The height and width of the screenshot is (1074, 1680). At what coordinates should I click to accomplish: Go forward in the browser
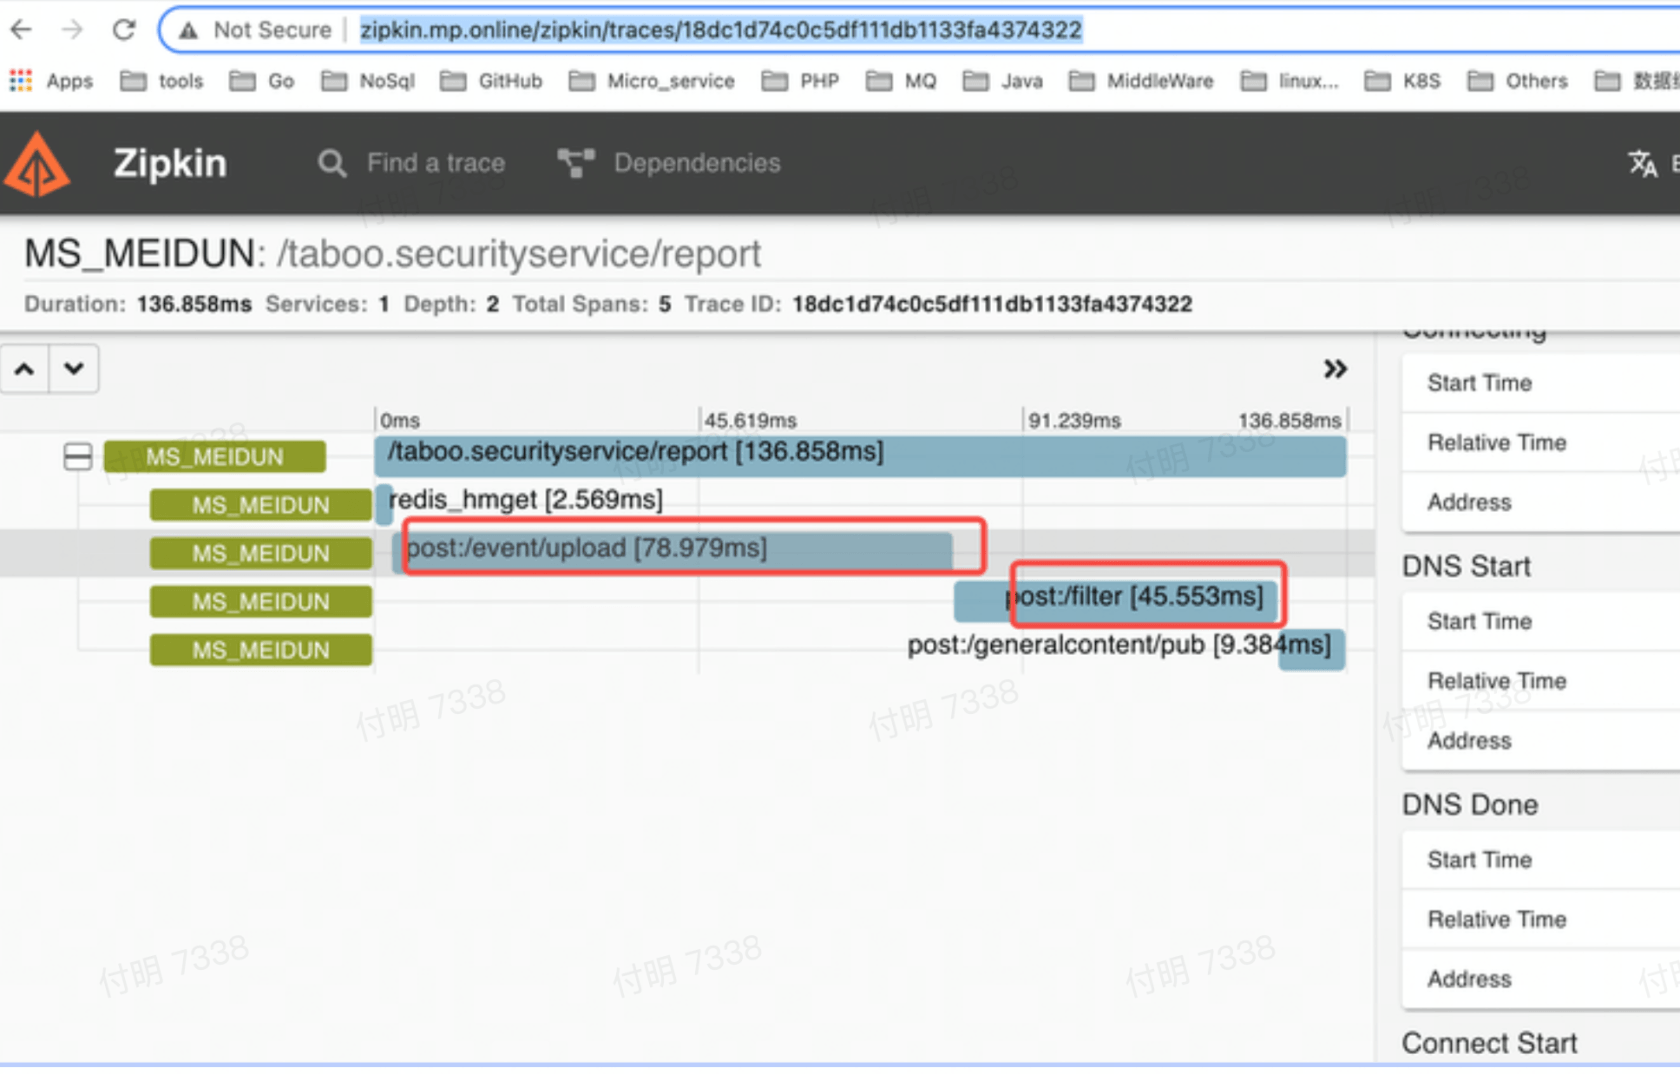[x=72, y=29]
